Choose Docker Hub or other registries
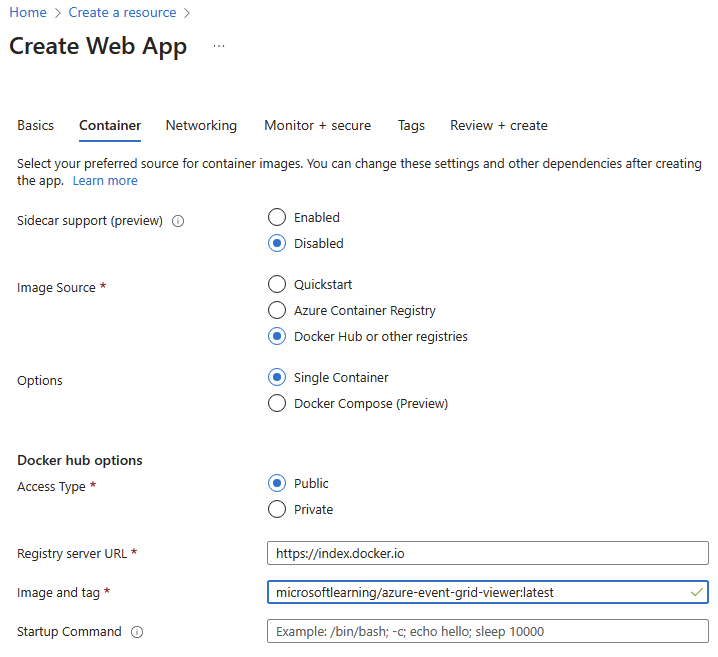 point(277,336)
